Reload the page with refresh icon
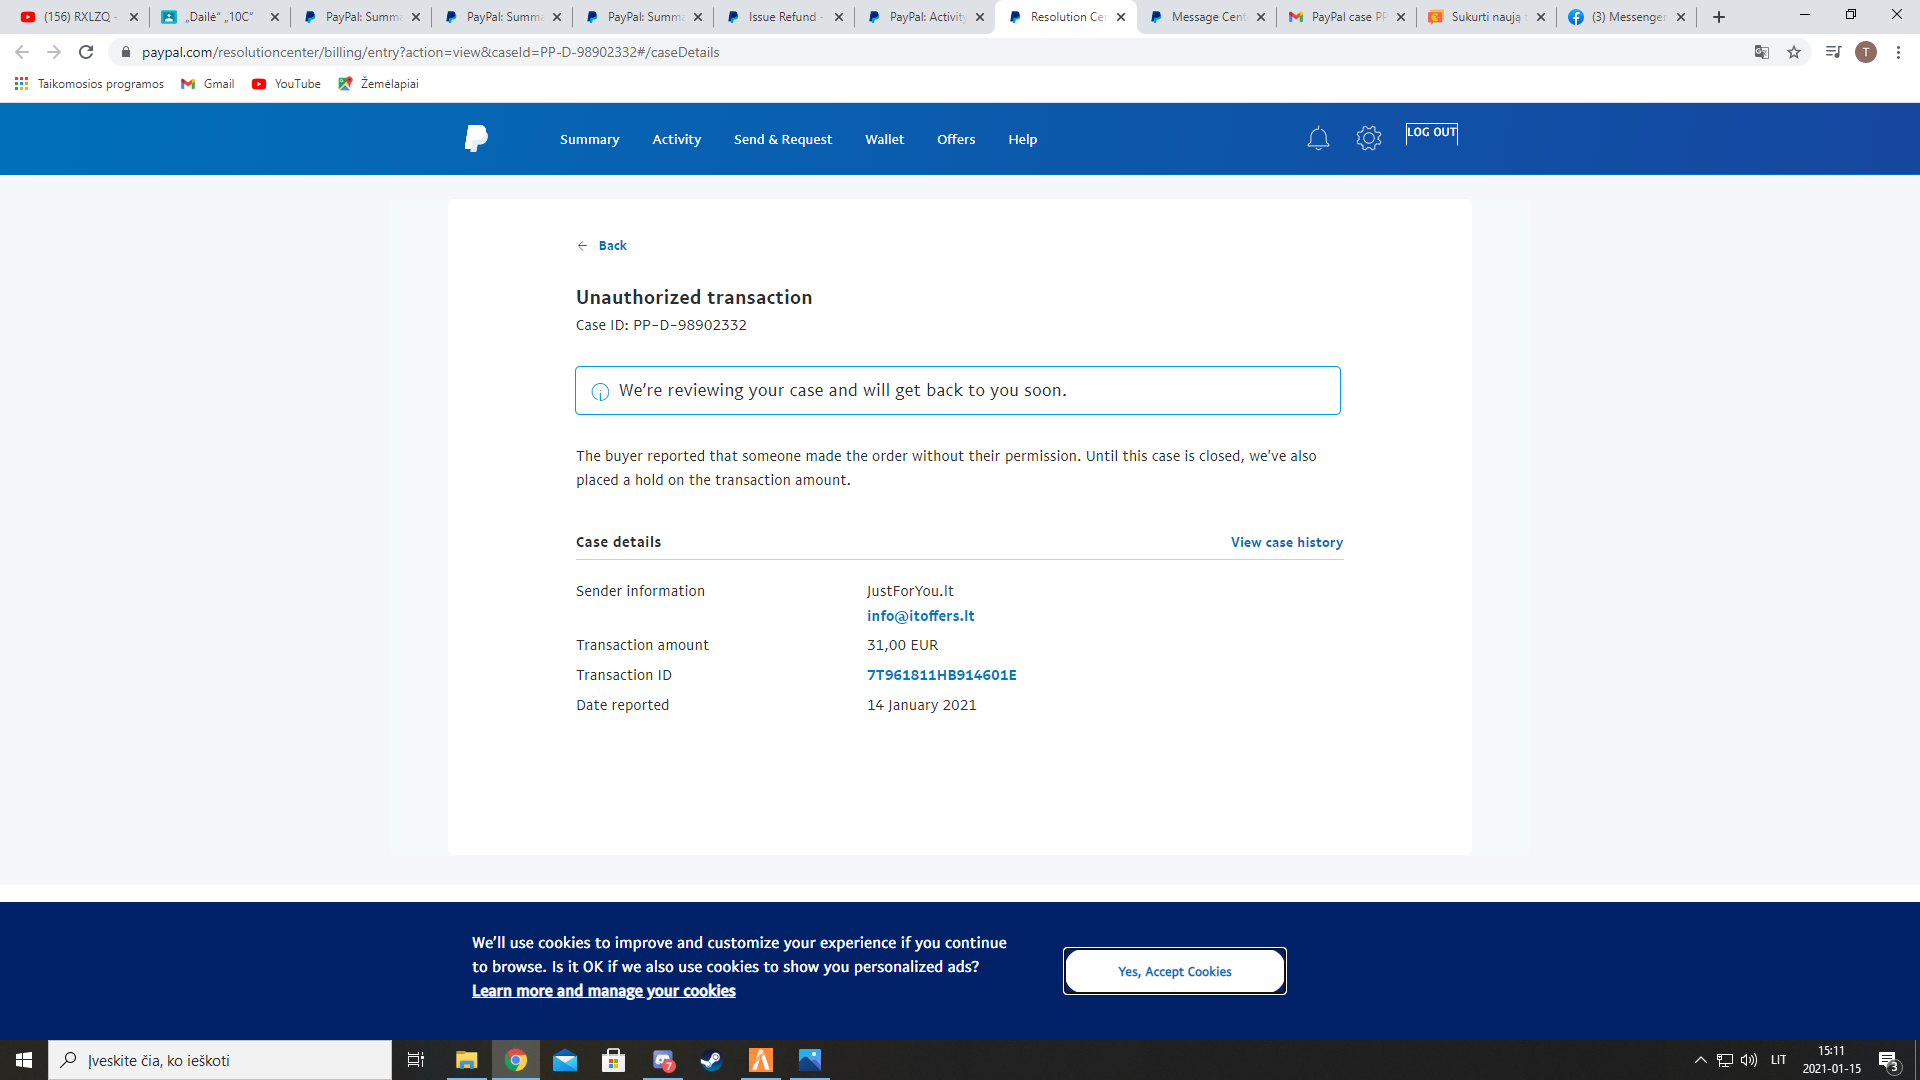 click(86, 52)
